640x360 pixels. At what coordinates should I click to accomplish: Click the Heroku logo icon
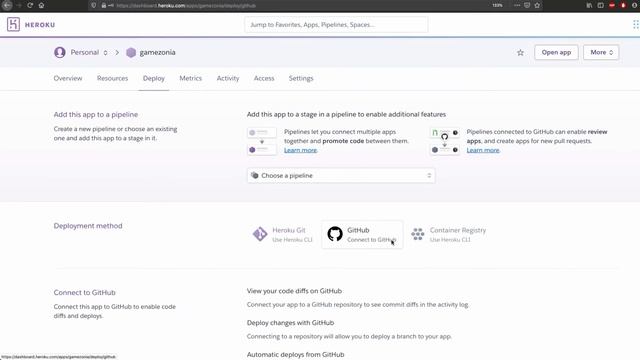point(13,24)
